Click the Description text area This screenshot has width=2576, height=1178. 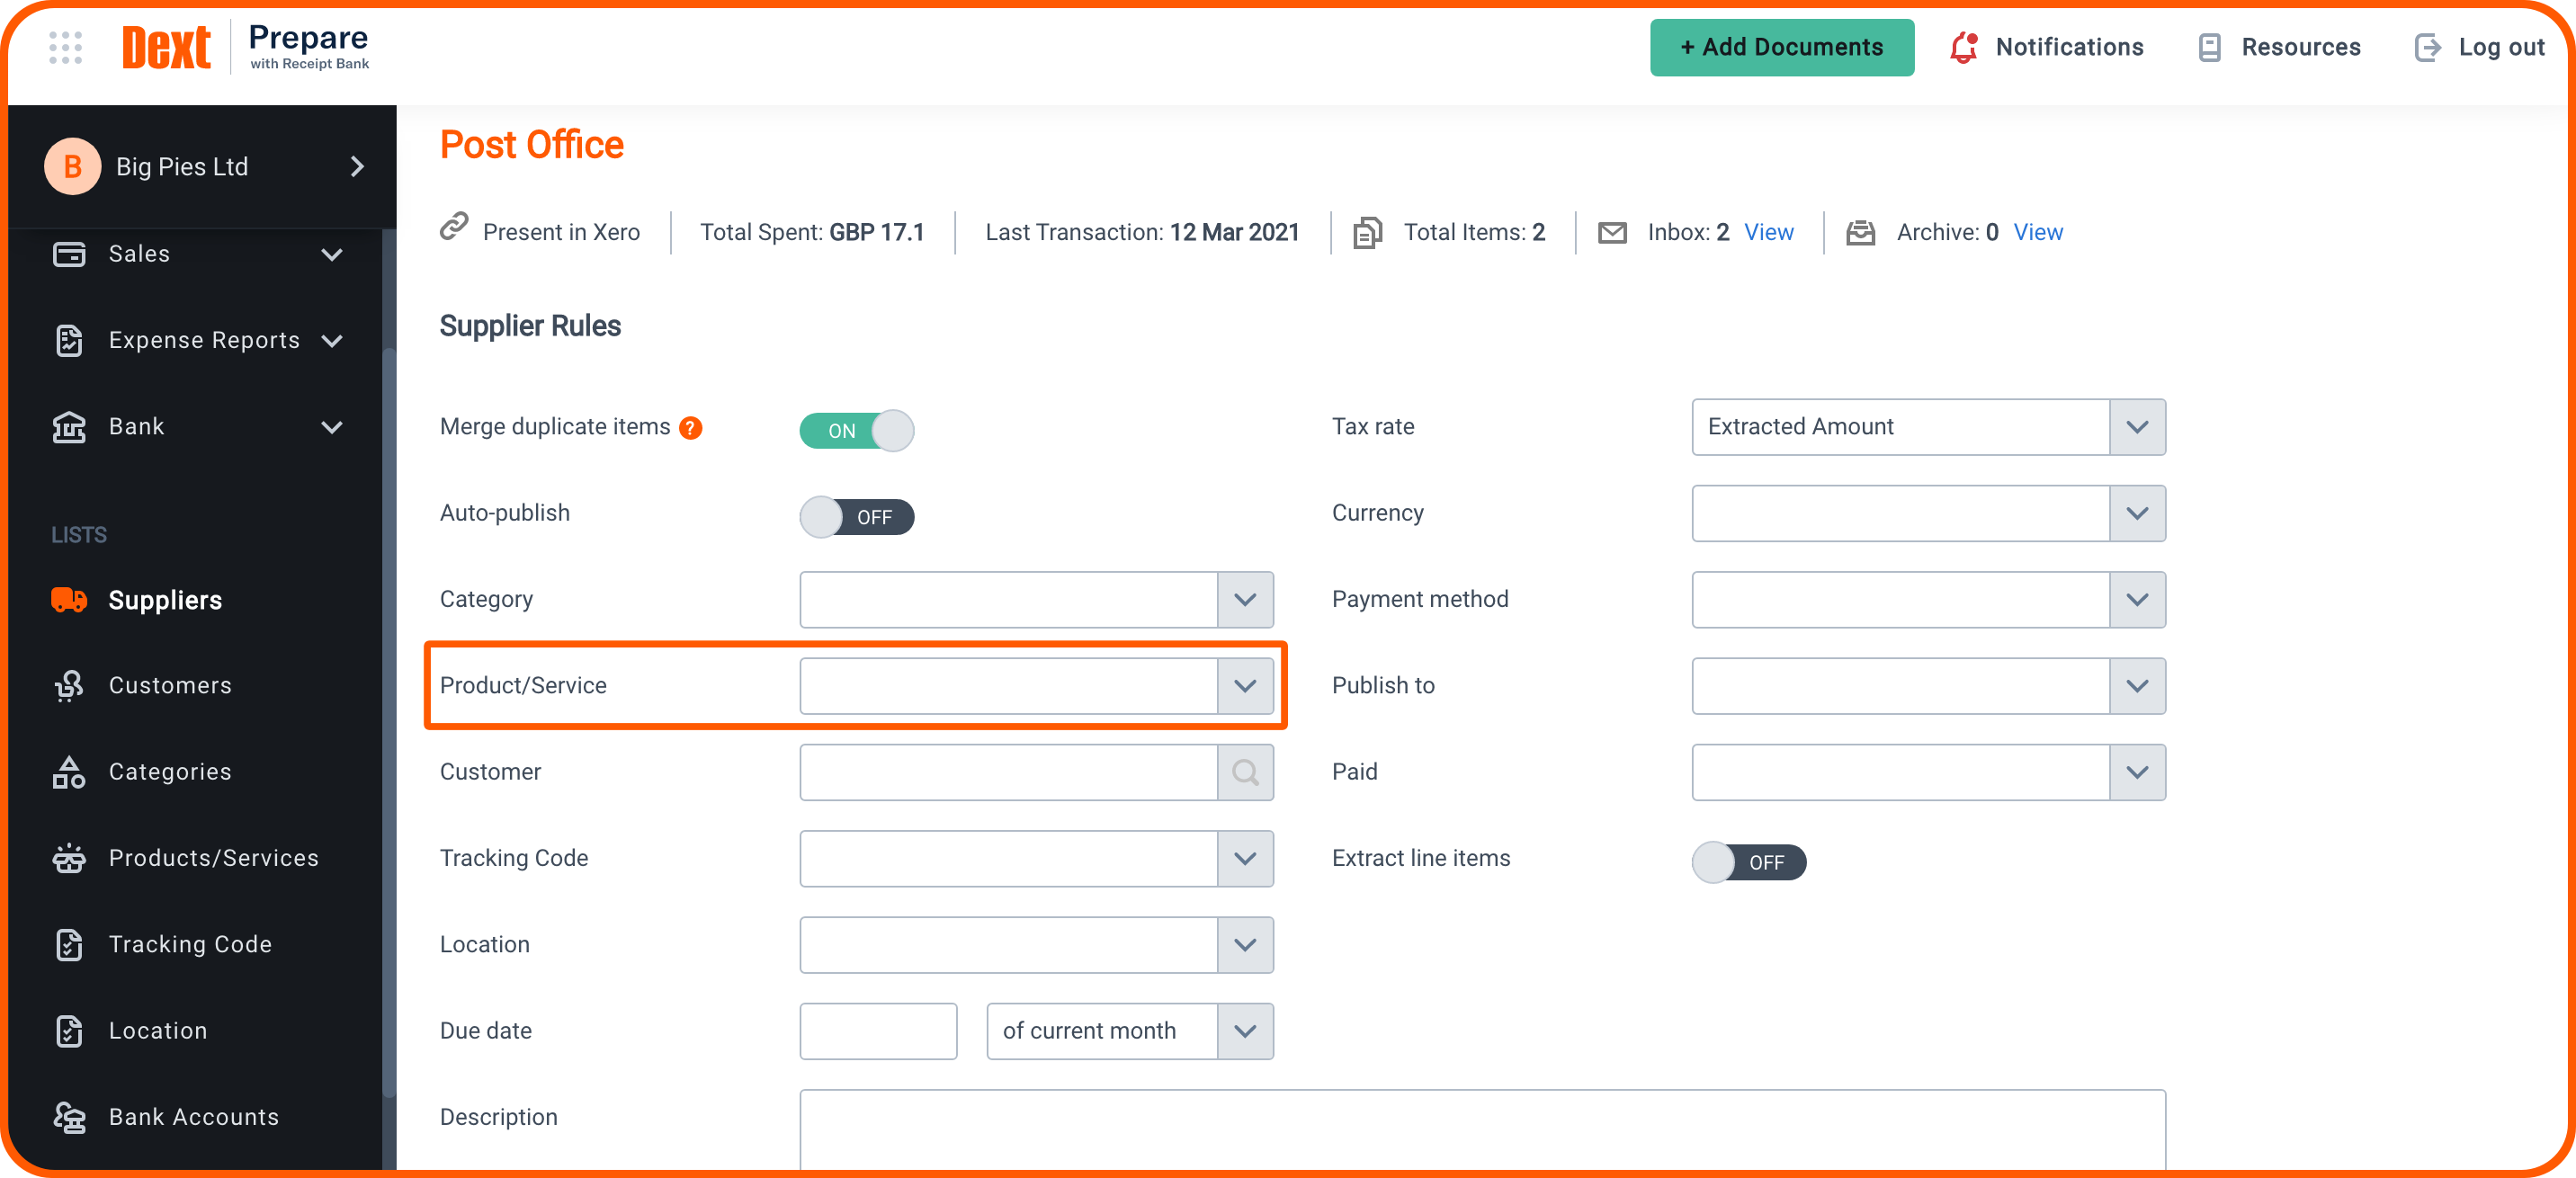pyautogui.click(x=1482, y=1129)
